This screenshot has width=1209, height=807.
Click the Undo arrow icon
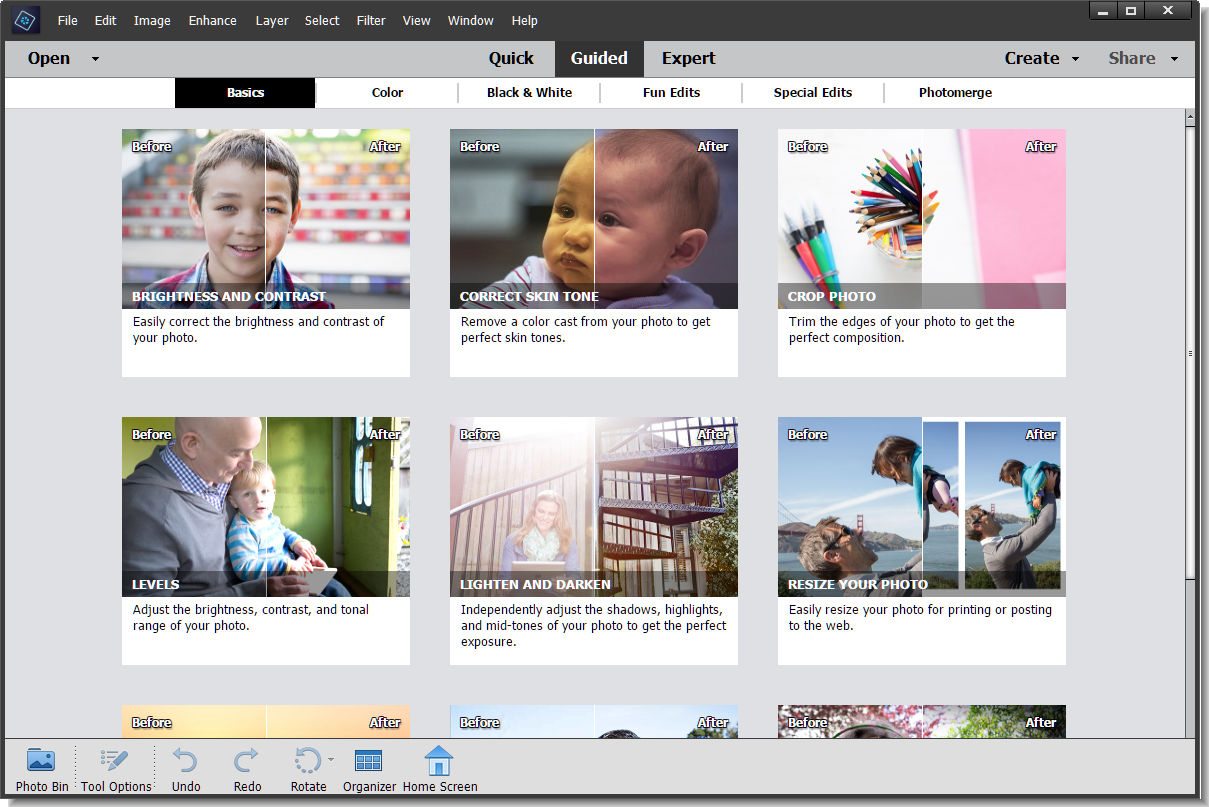[x=186, y=761]
